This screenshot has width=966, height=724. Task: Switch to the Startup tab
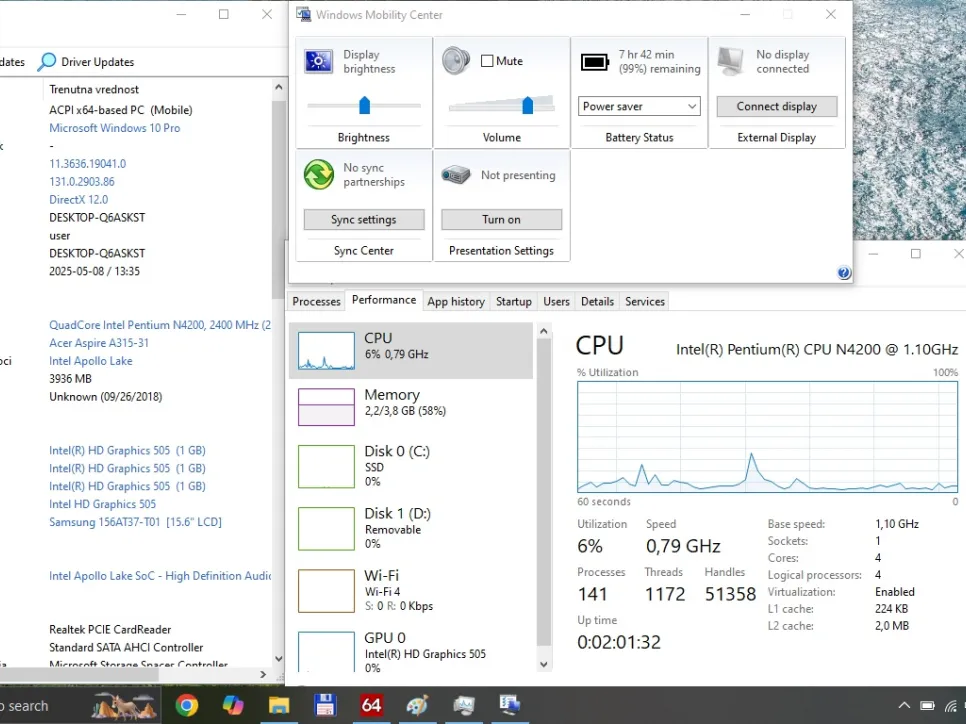[x=513, y=301]
